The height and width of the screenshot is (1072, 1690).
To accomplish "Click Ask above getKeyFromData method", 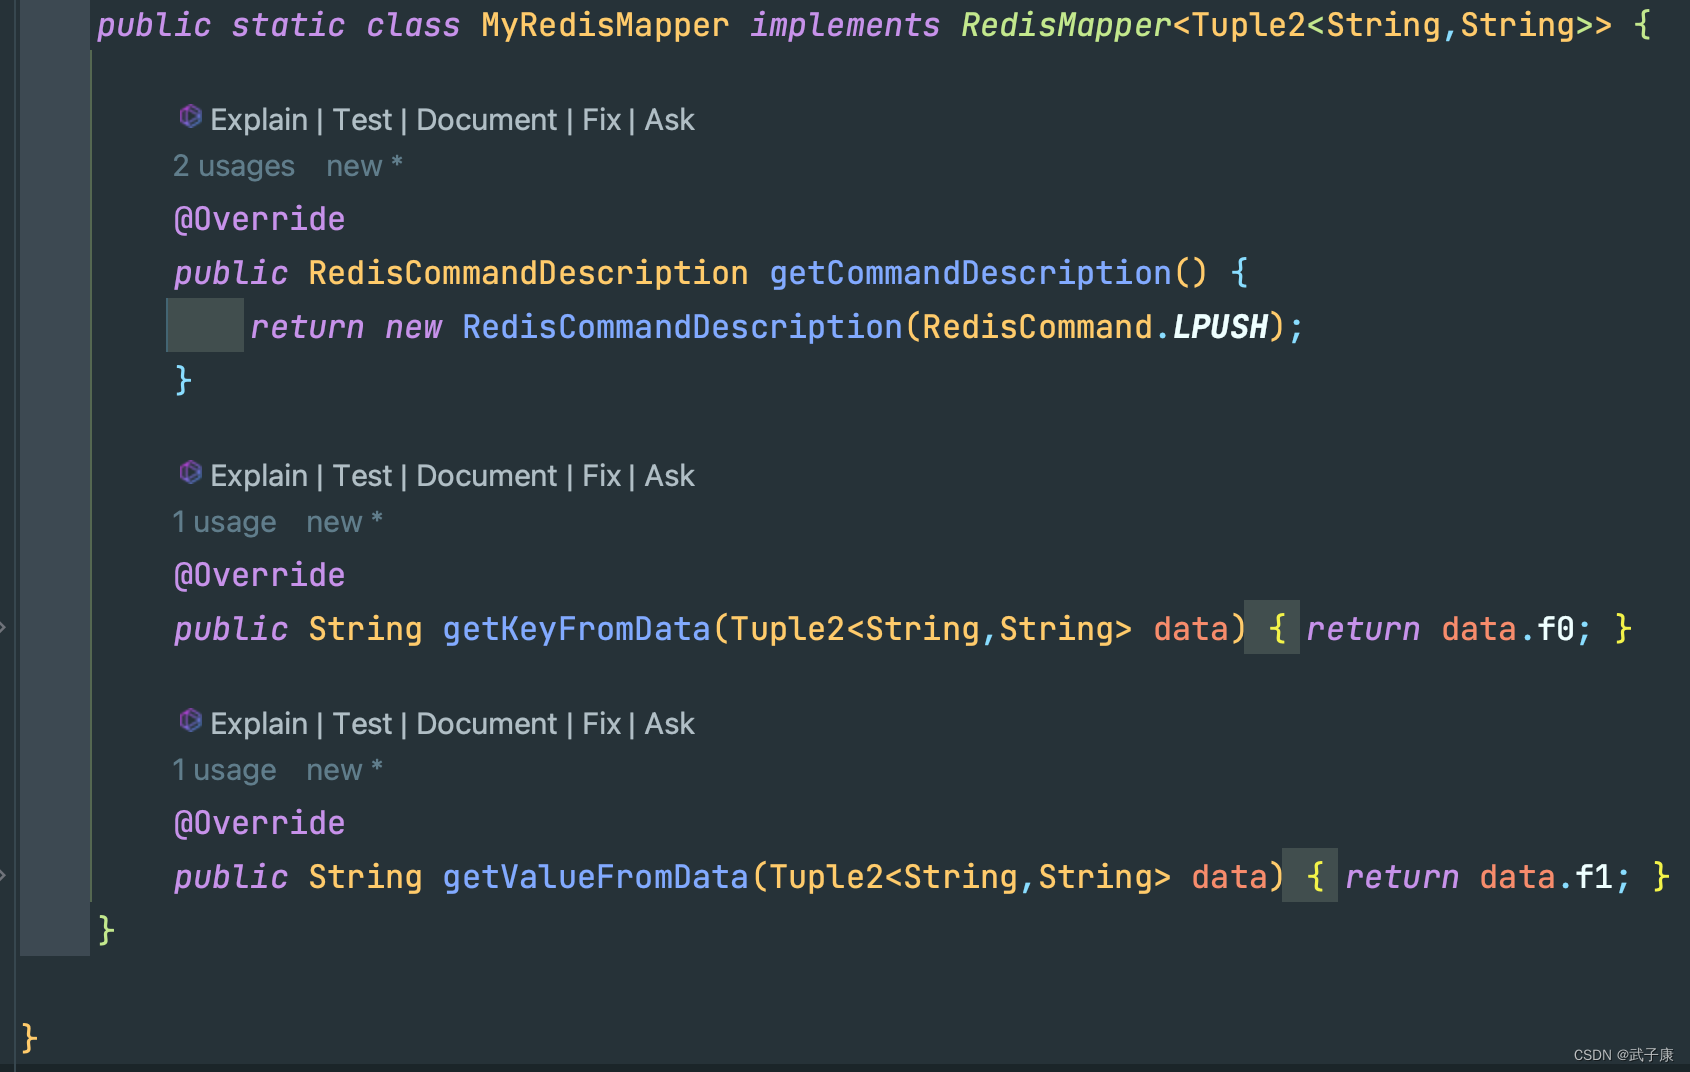I will [669, 476].
